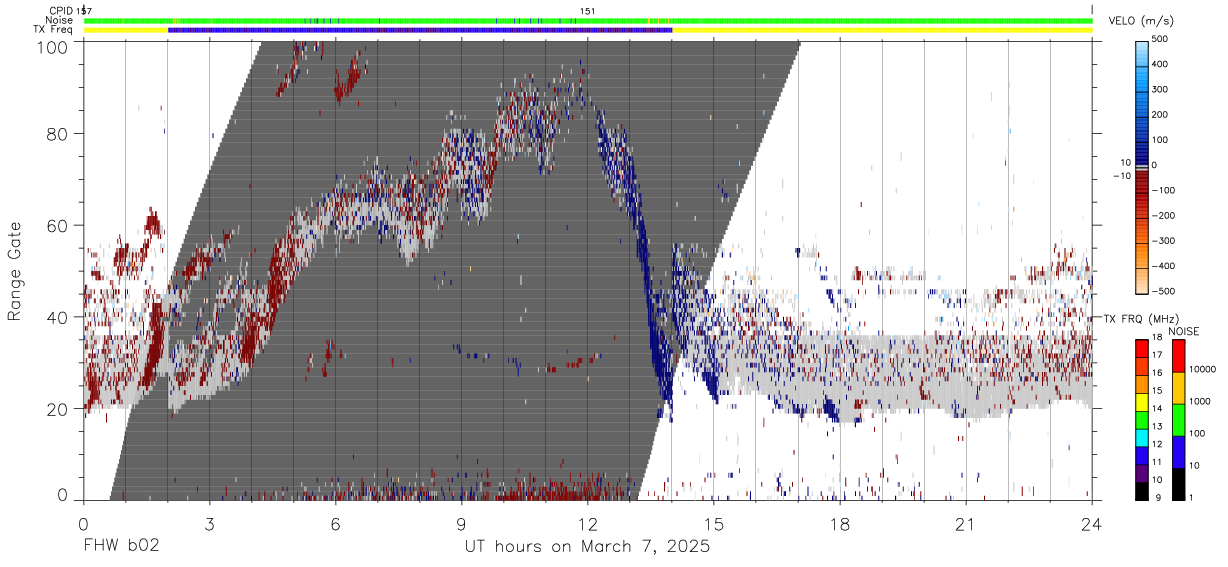This screenshot has height=567, width=1228.
Task: Click the purple swatch in TX FRQ legend
Action: (1142, 473)
